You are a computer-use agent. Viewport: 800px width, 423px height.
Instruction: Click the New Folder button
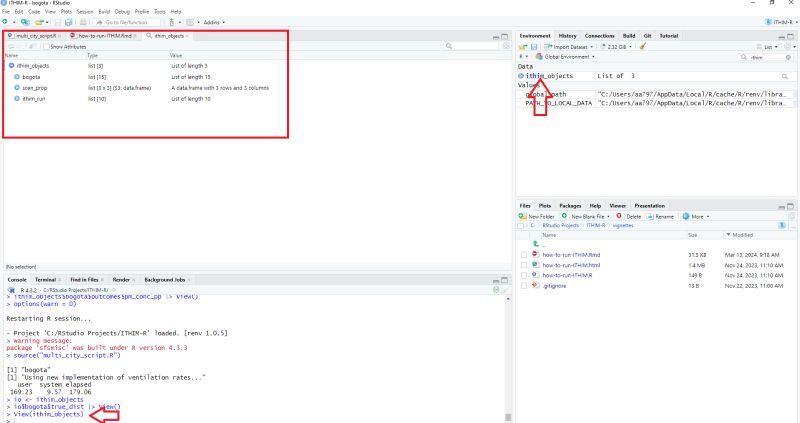point(536,216)
